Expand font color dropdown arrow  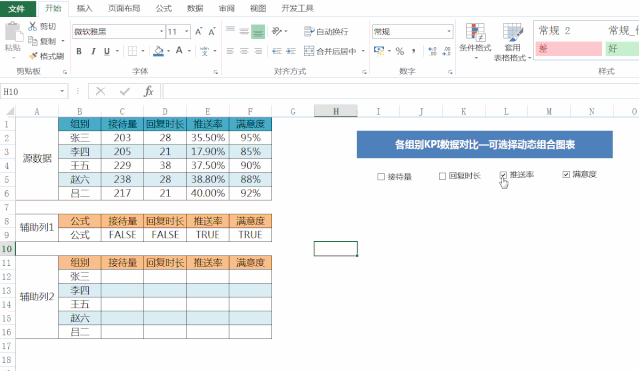[x=189, y=51]
